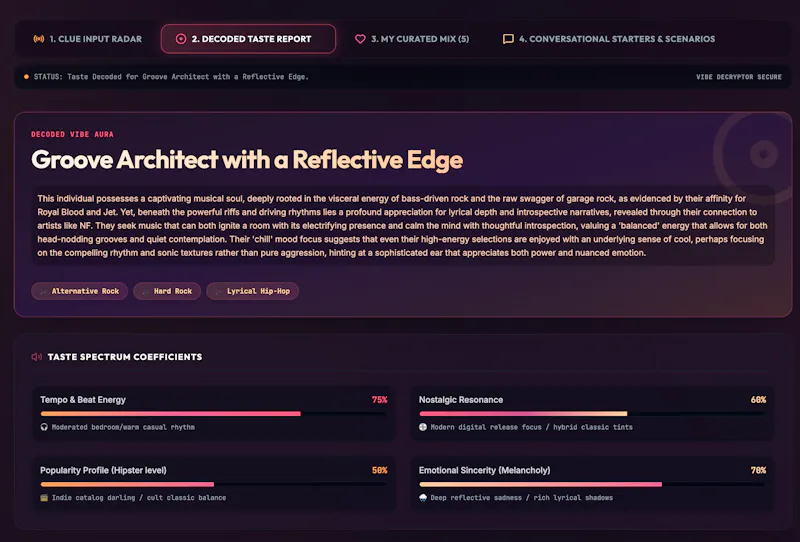Viewport: 800px width, 542px height.
Task: Click the speaker icon beside Taste Spectrum Coefficients
Action: tap(37, 357)
